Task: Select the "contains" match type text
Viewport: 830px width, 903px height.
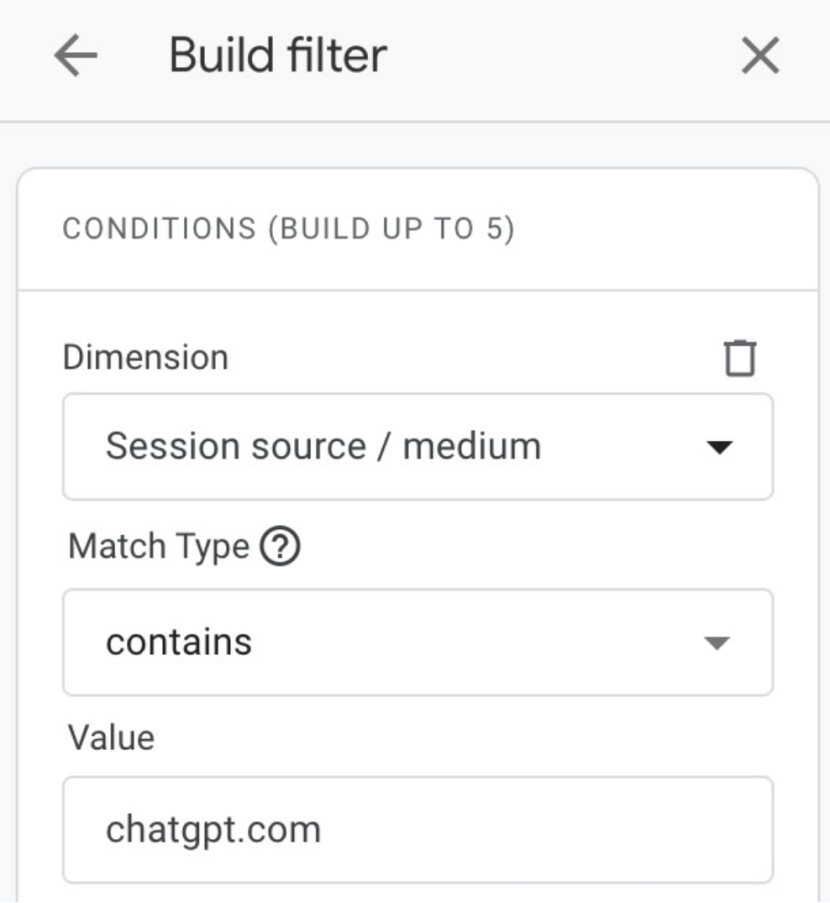Action: 179,642
